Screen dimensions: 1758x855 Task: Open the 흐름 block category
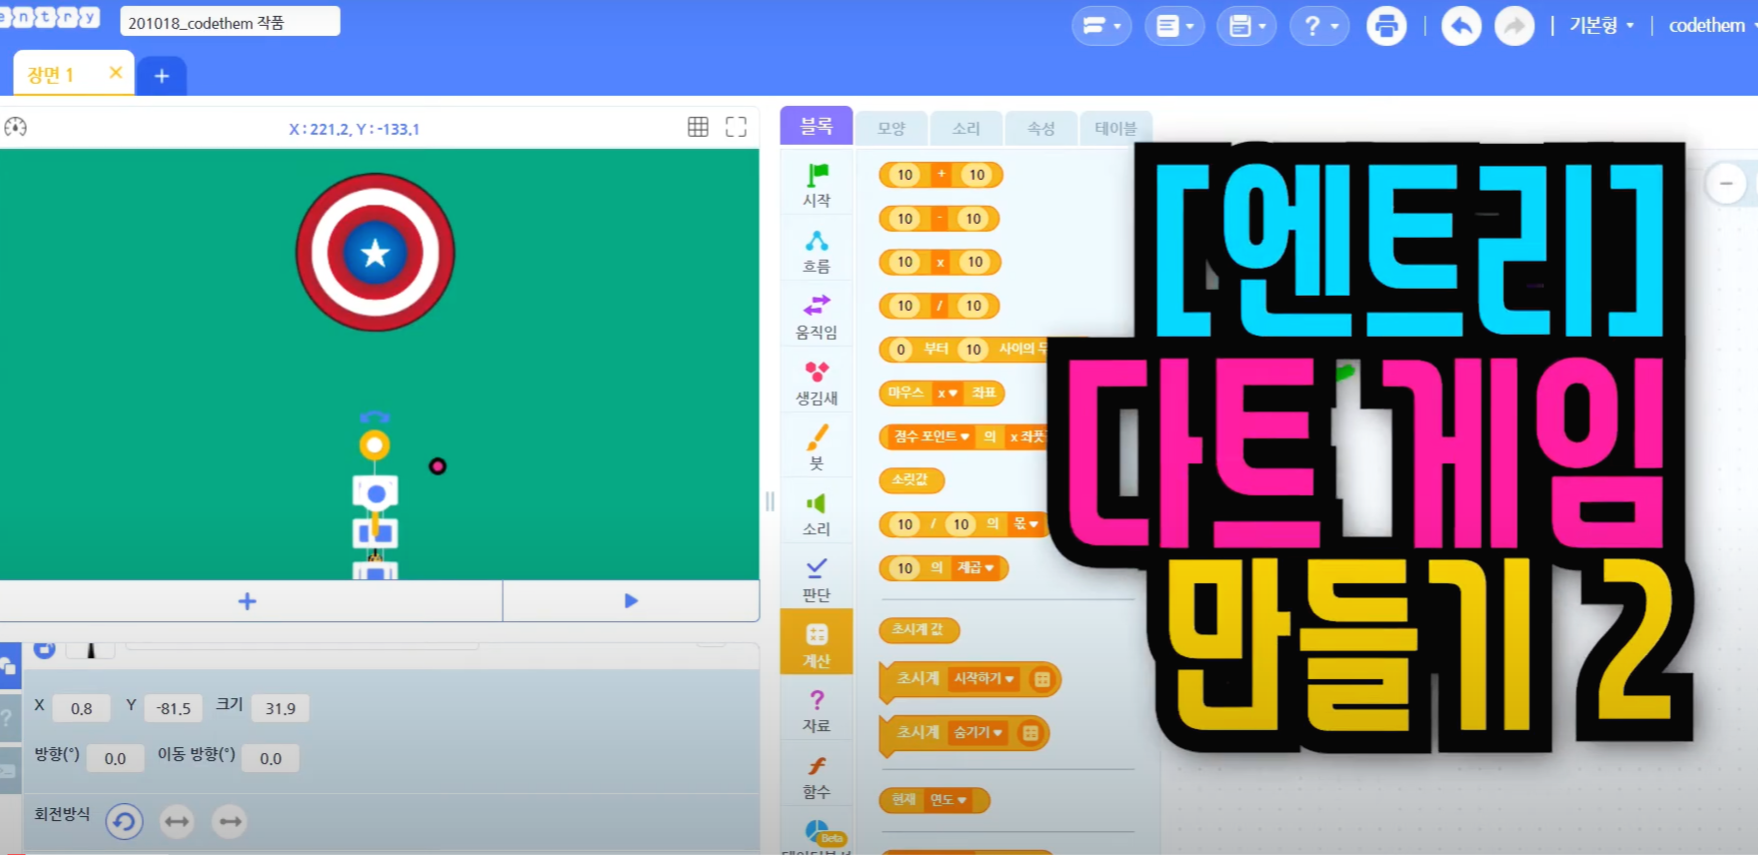point(816,251)
